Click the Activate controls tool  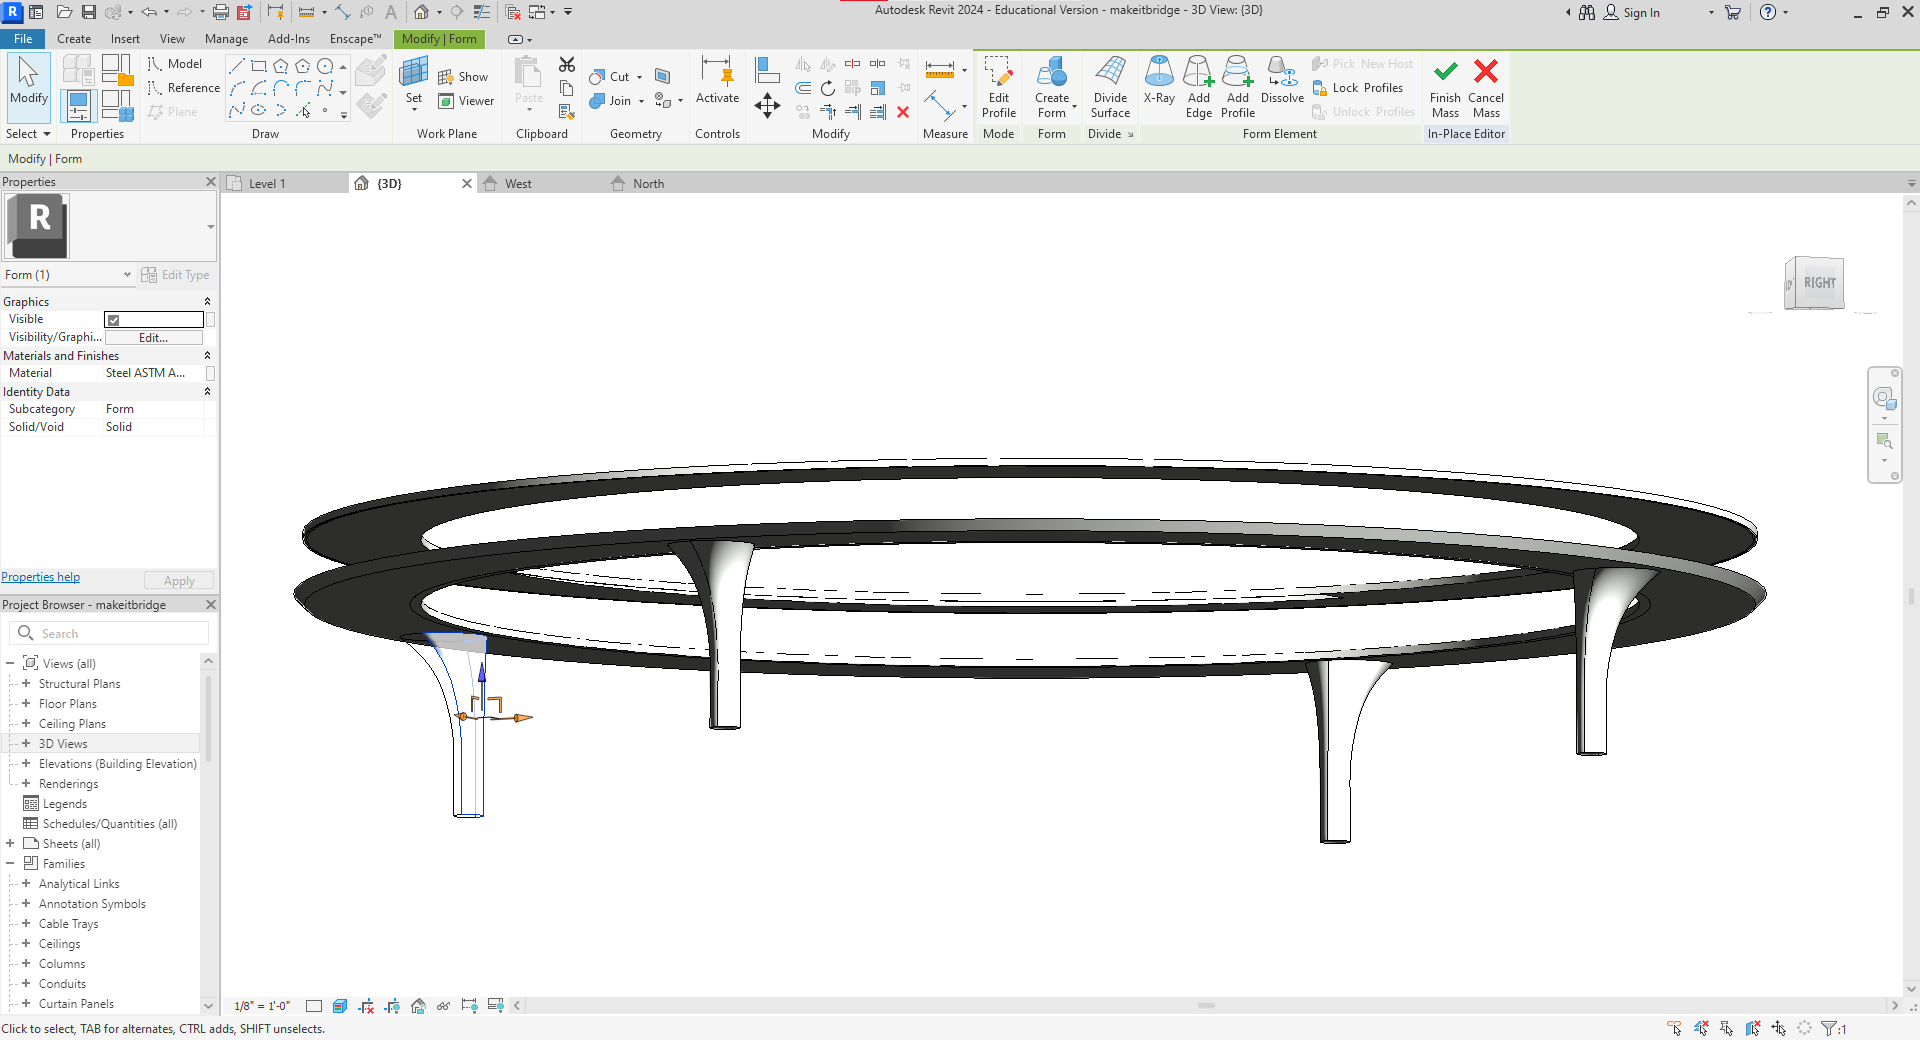[717, 80]
